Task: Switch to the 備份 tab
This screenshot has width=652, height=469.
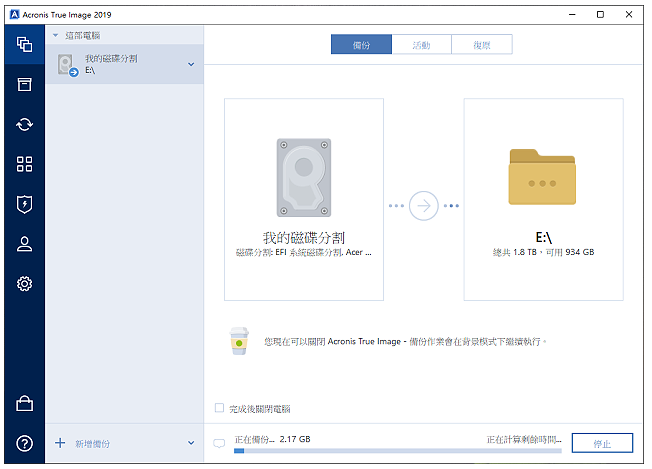Action: tap(361, 44)
